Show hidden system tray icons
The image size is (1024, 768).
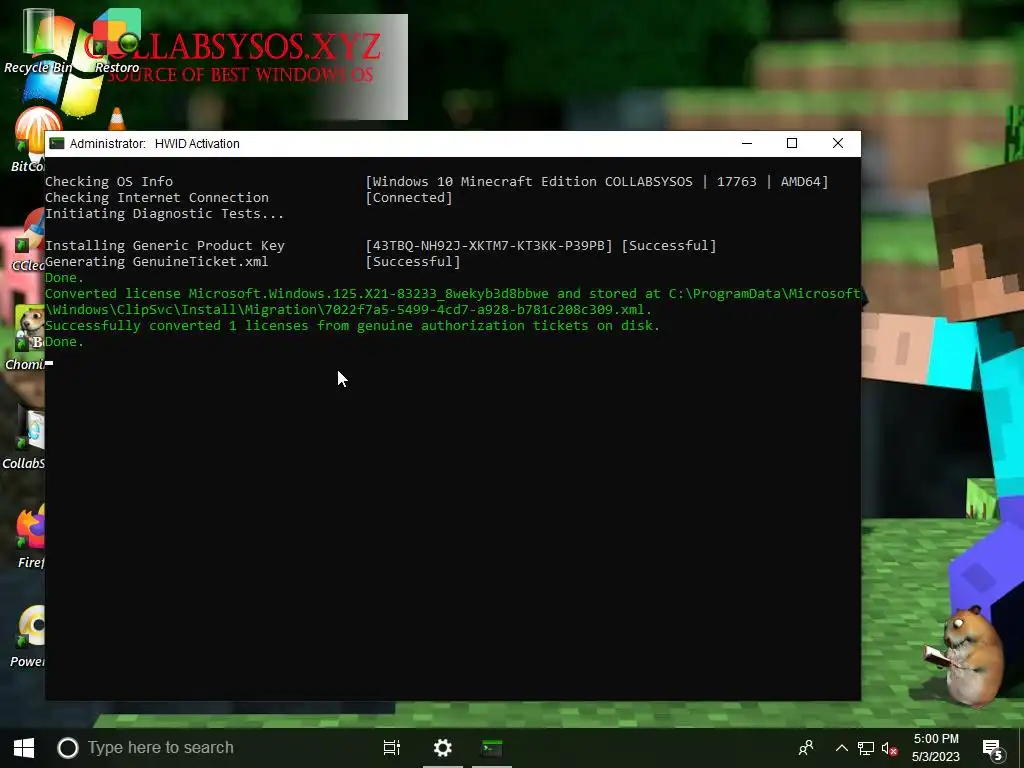pyautogui.click(x=841, y=748)
